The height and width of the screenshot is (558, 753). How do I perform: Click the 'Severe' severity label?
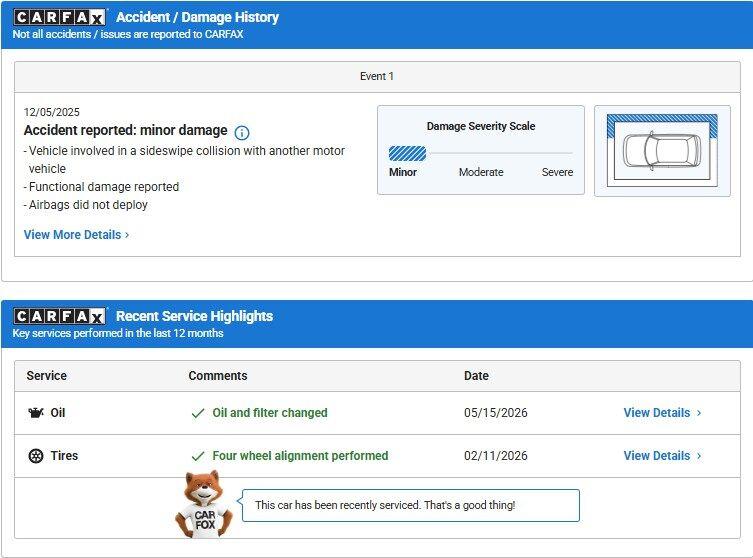tap(558, 172)
